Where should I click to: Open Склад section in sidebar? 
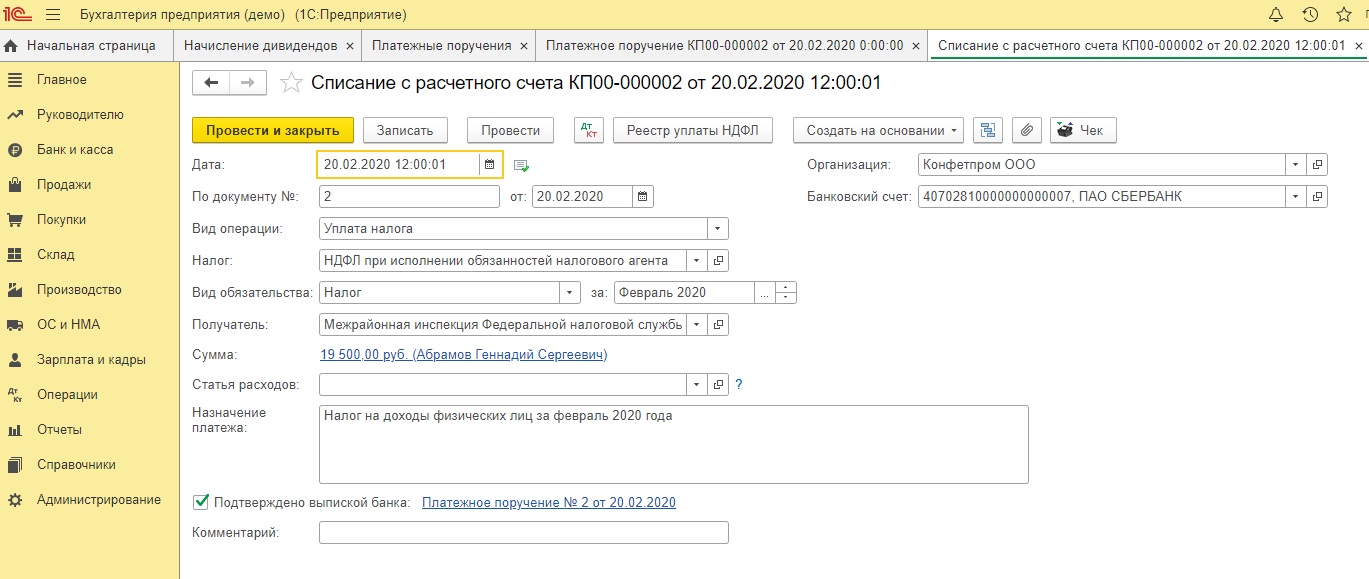(x=56, y=255)
